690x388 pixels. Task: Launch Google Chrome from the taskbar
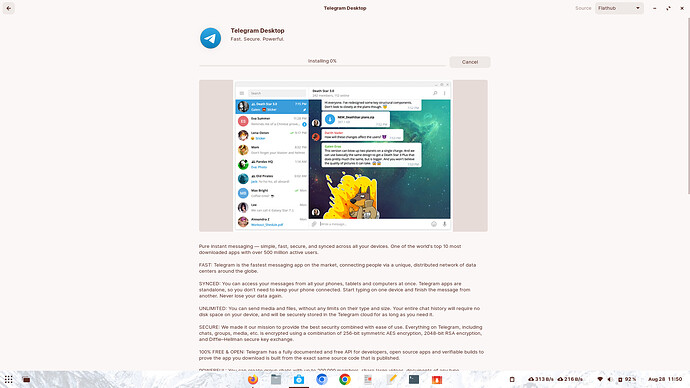tap(345, 379)
